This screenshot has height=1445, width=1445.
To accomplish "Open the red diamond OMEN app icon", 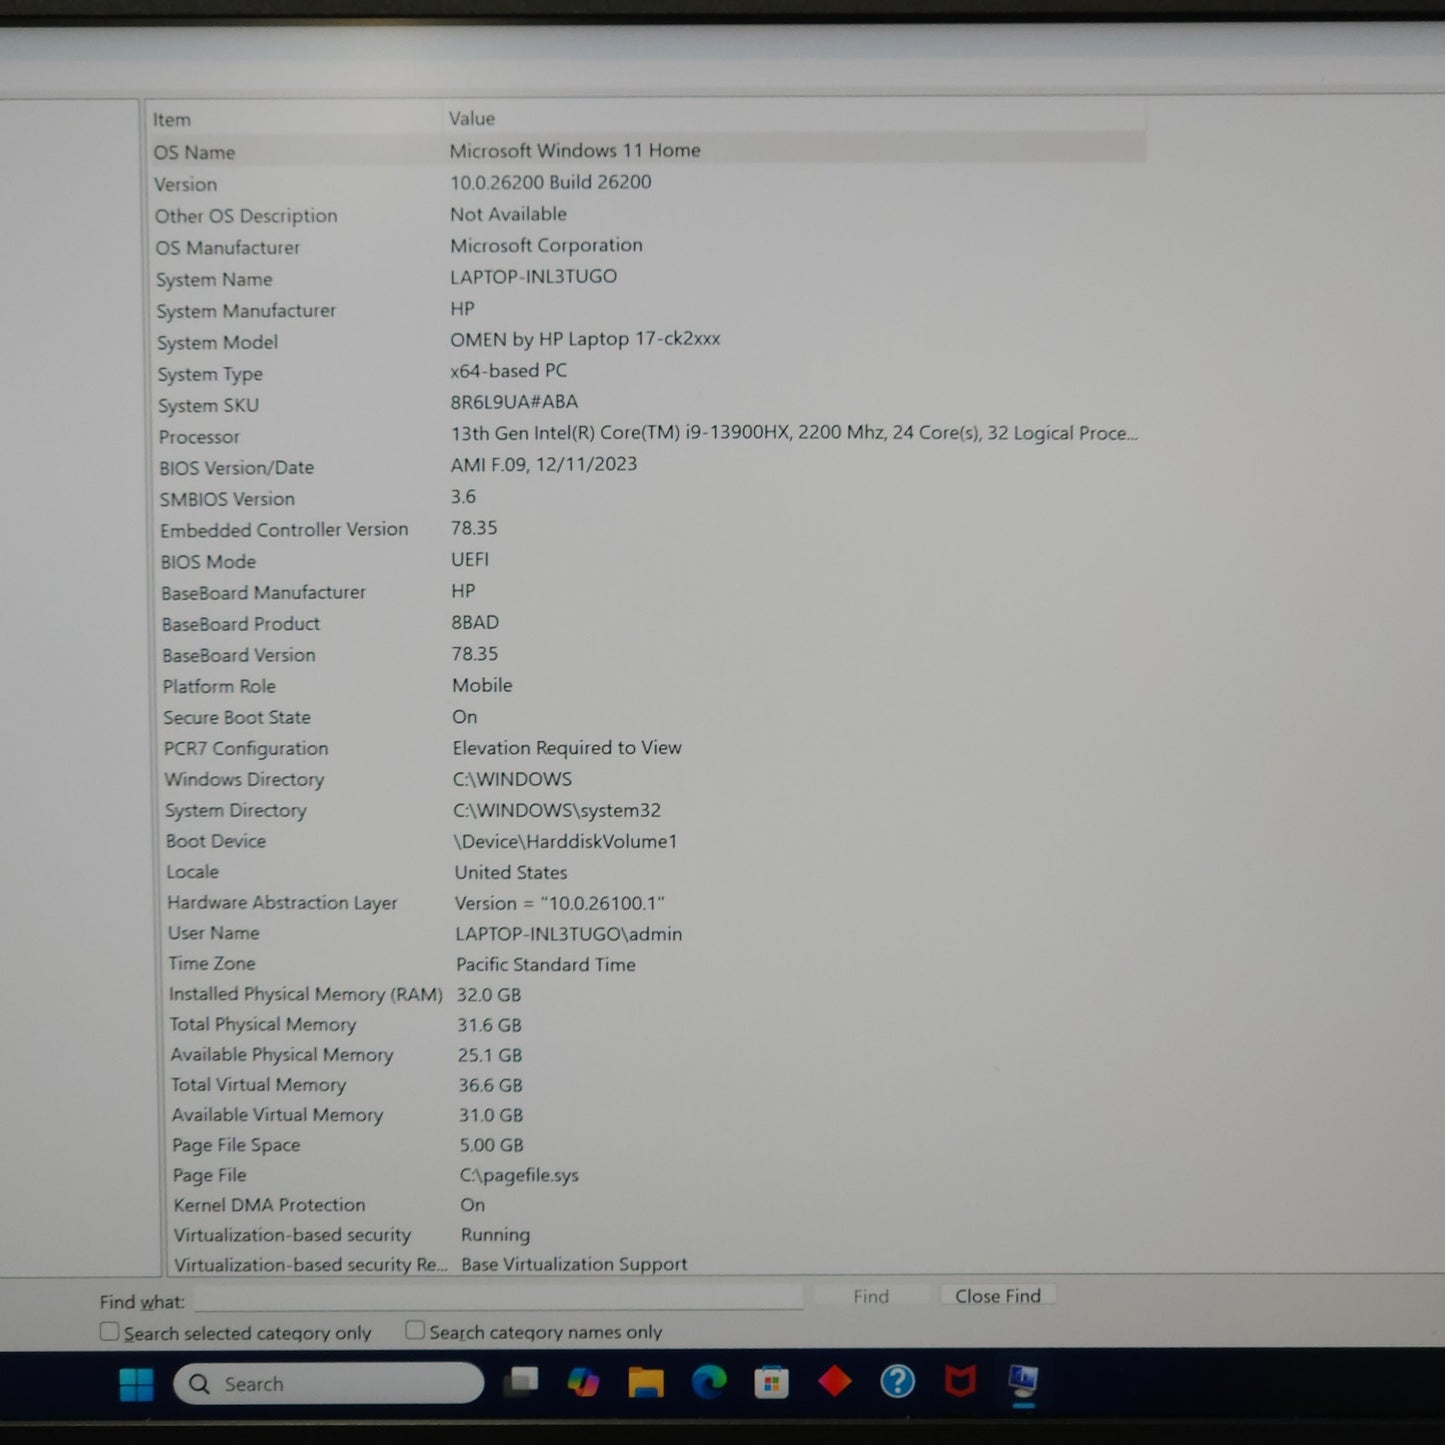I will coord(834,1383).
